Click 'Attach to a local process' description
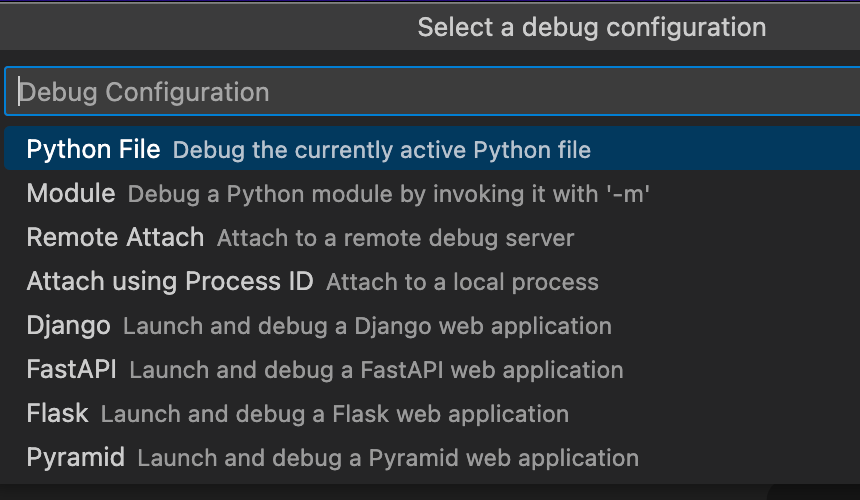 point(462,281)
